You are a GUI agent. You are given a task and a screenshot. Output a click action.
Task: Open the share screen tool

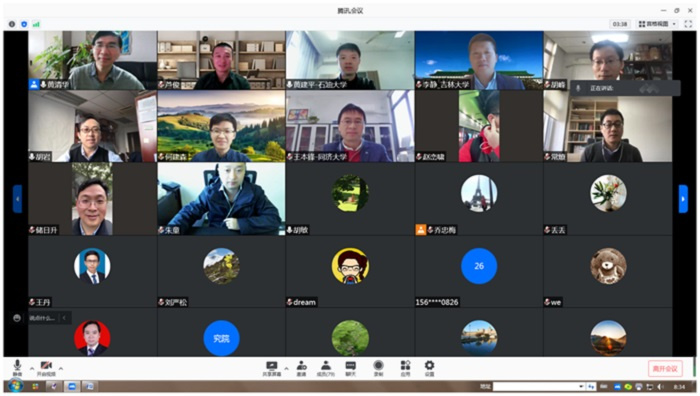271,368
